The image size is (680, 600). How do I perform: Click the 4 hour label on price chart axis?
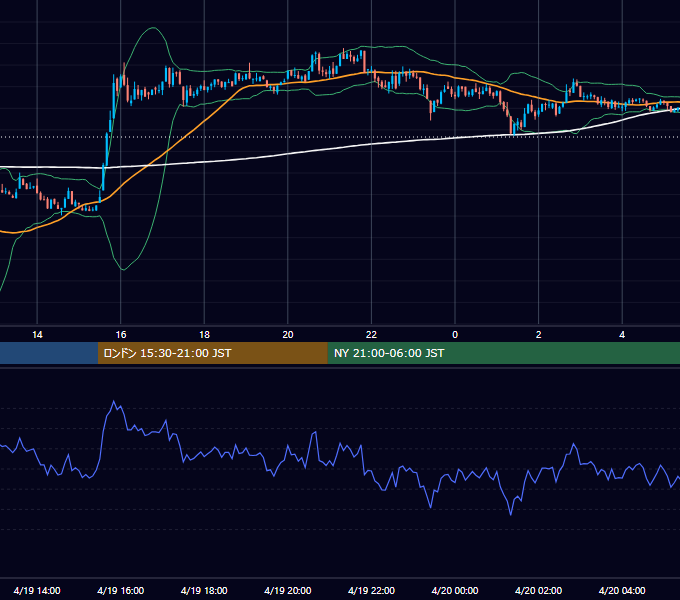(622, 335)
